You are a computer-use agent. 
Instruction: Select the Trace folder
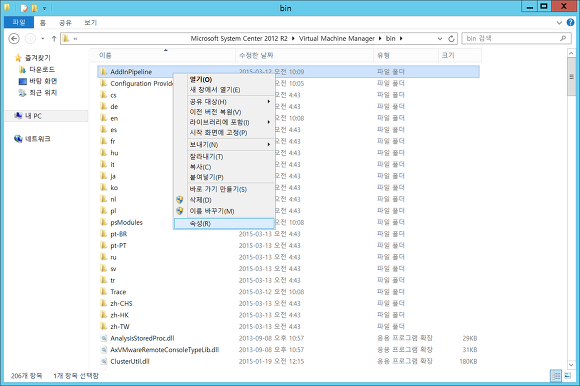[x=118, y=292]
